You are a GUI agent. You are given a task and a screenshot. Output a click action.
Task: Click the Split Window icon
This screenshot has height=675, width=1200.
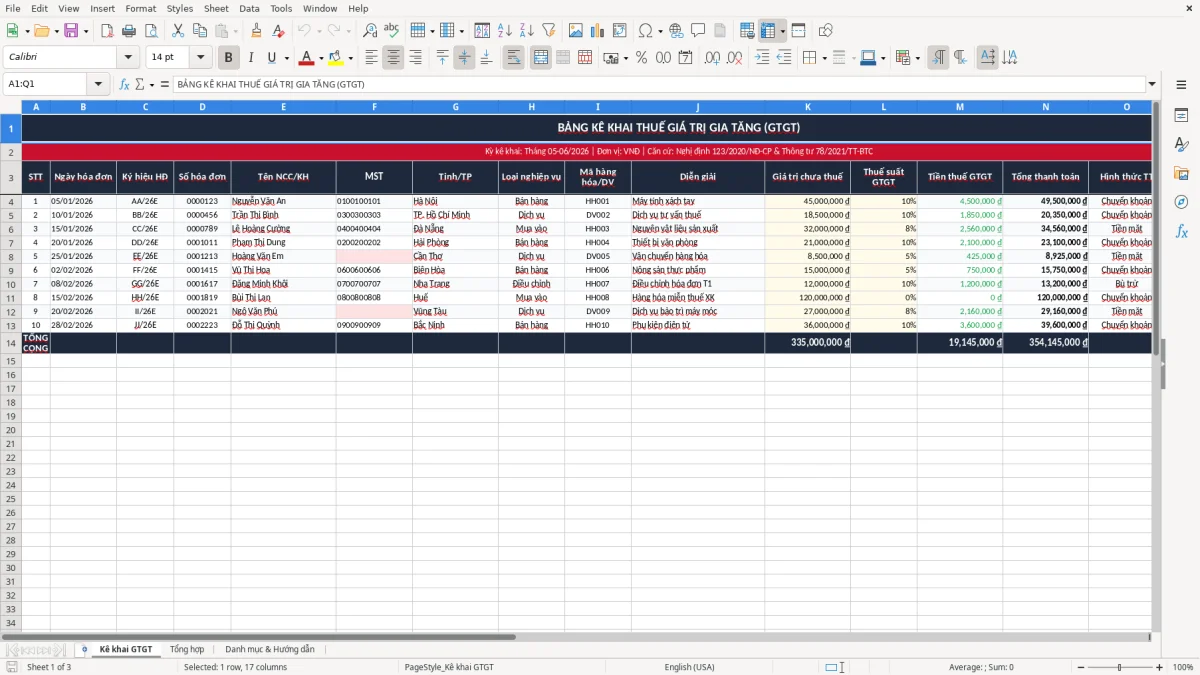798,31
